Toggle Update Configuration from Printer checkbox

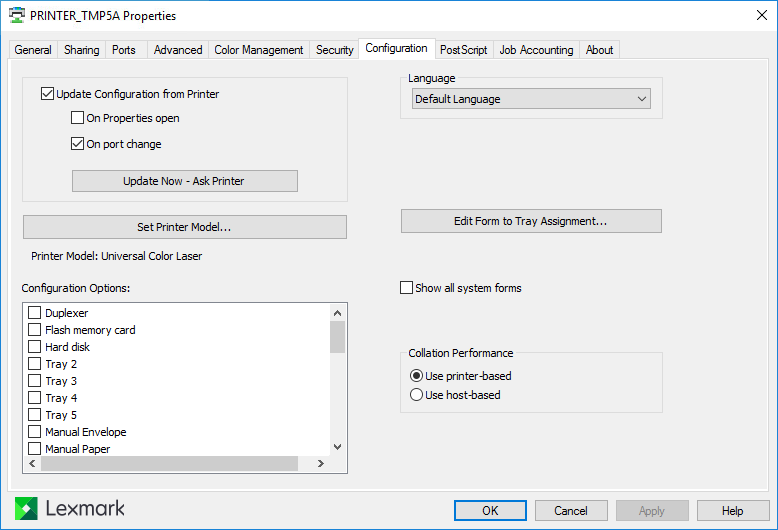47,94
